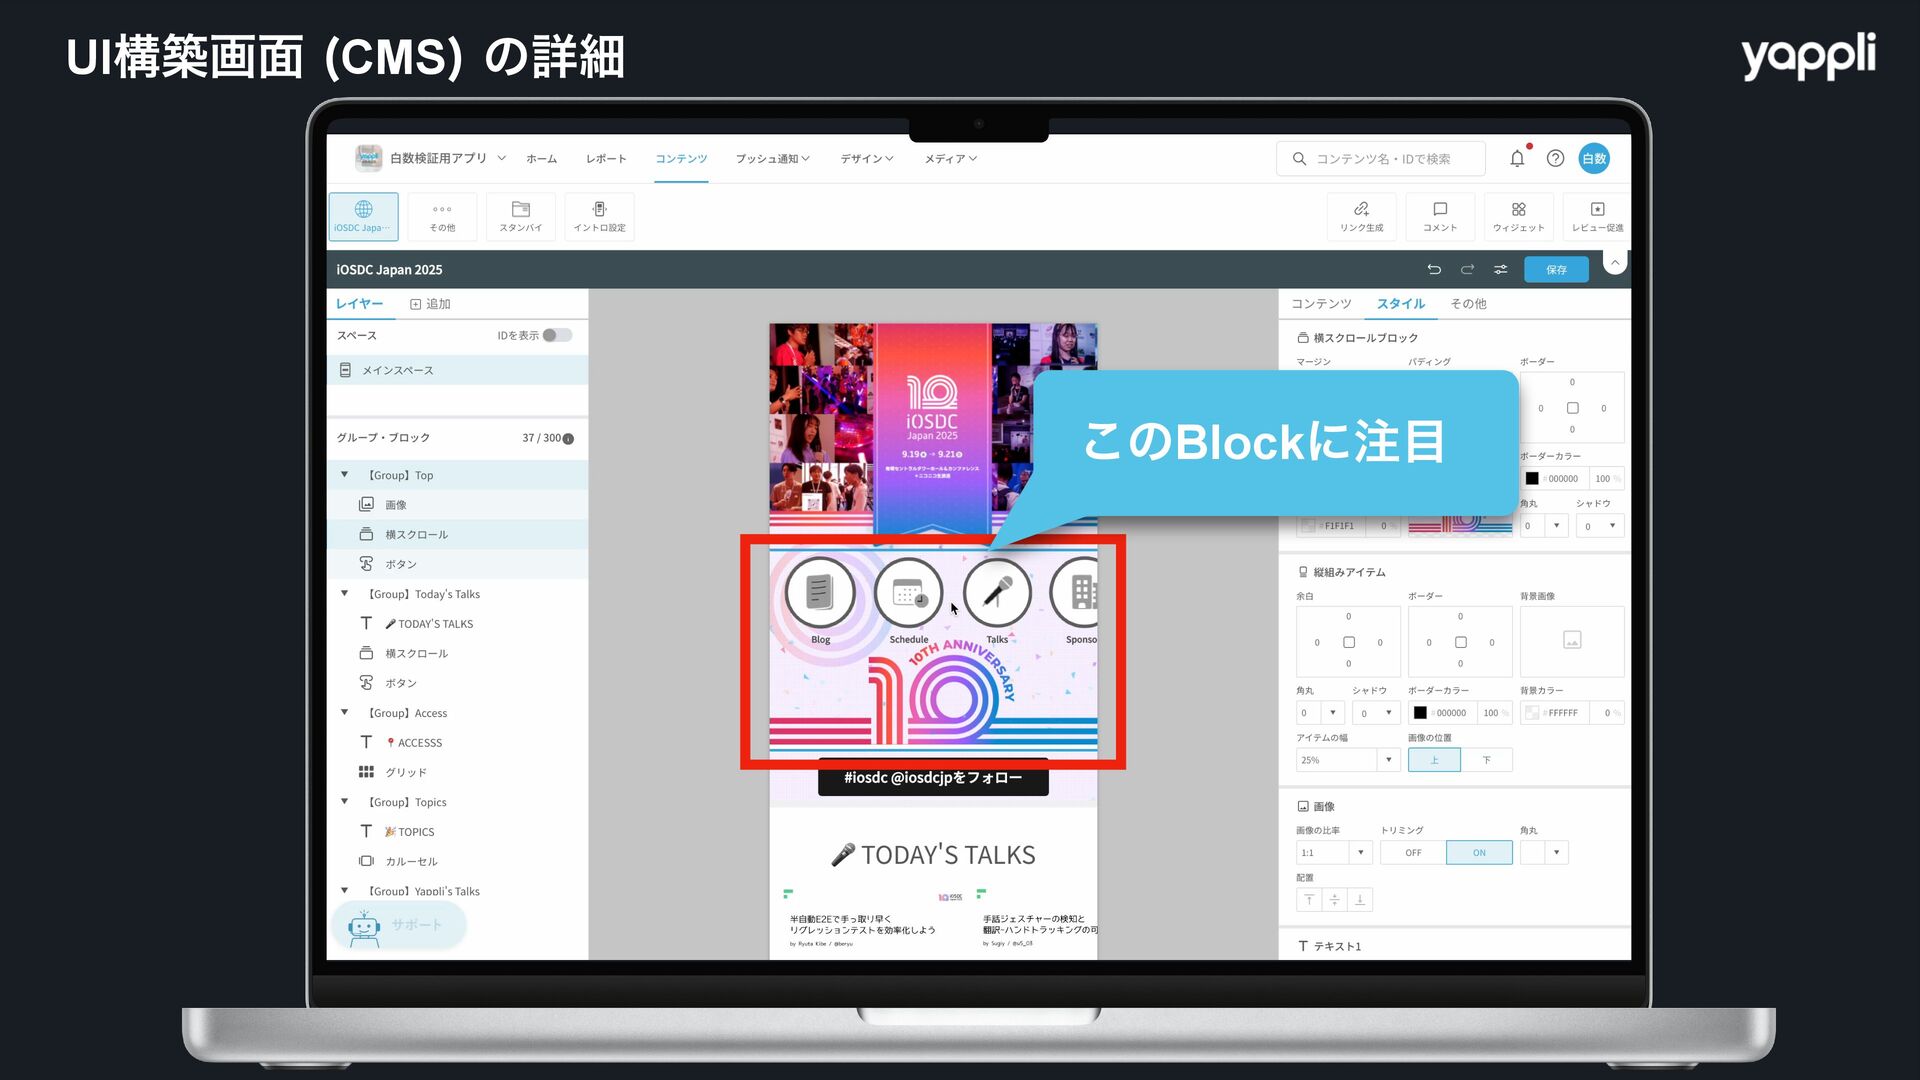Open the デザイン menu

[866, 158]
